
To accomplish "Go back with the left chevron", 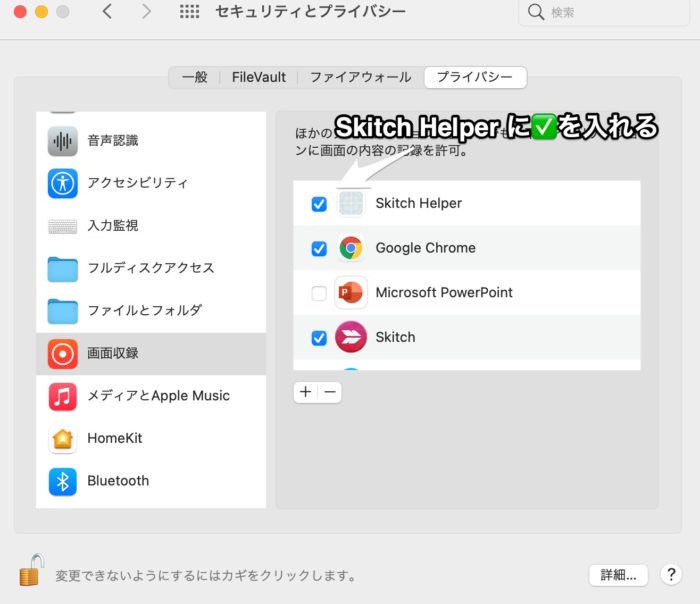I will click(107, 11).
